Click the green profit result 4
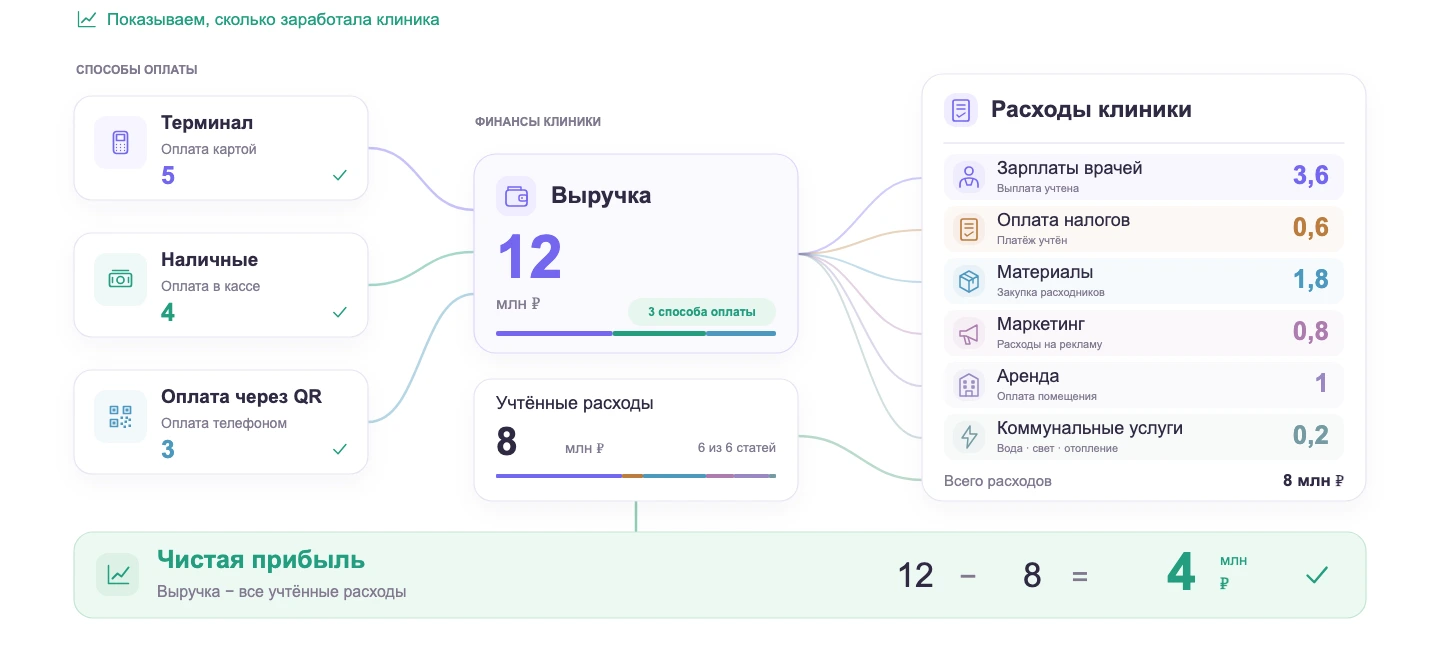The height and width of the screenshot is (648, 1440). point(1181,575)
